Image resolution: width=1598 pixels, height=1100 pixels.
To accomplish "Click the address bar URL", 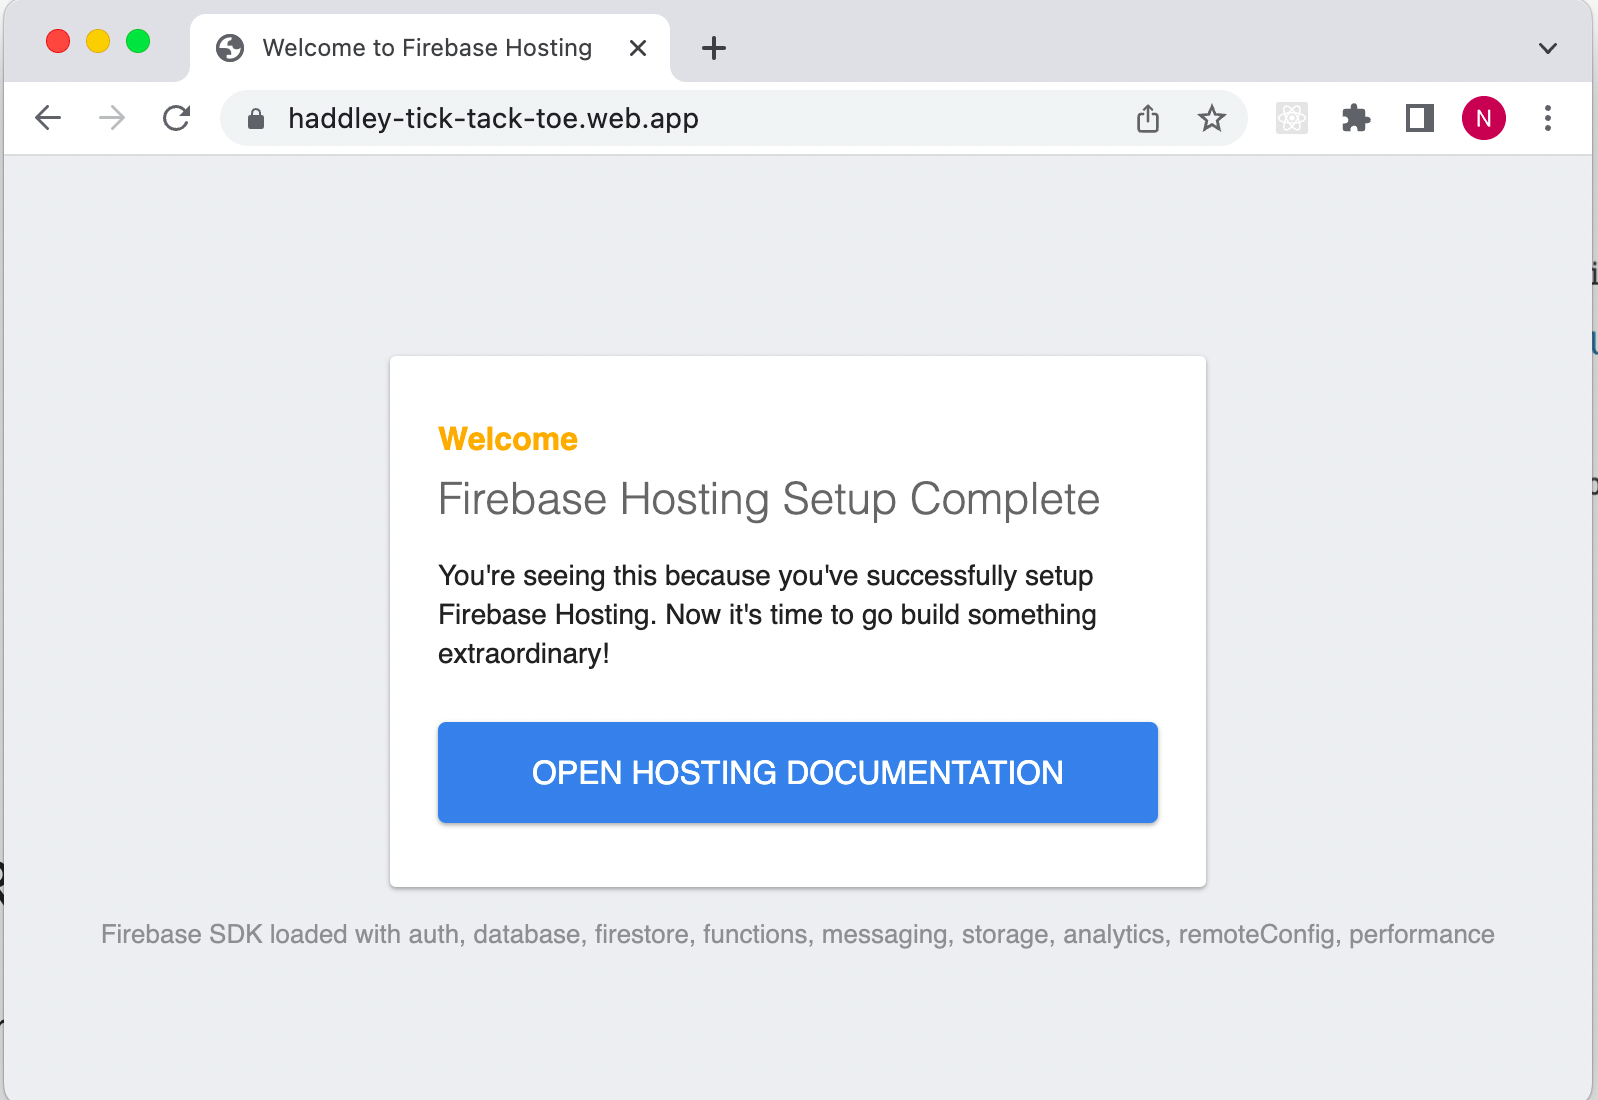I will click(493, 119).
